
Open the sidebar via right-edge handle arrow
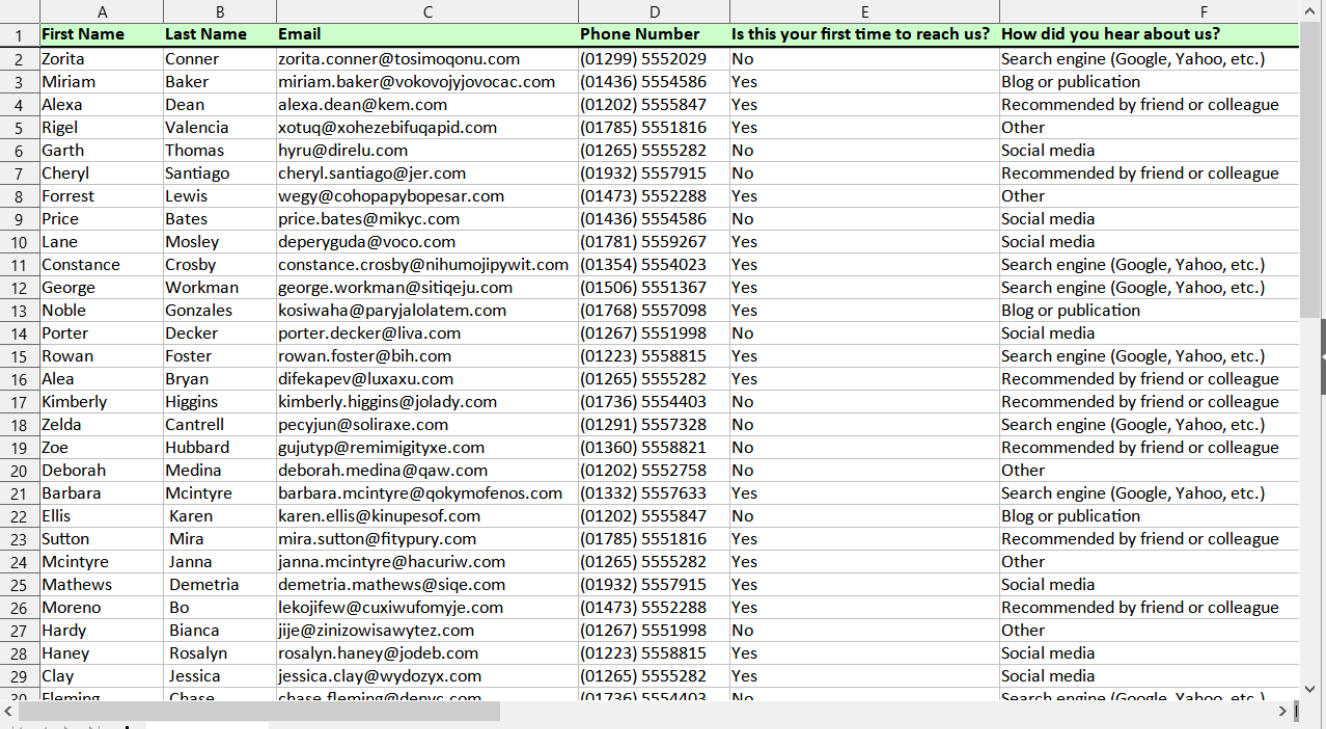tap(1323, 357)
